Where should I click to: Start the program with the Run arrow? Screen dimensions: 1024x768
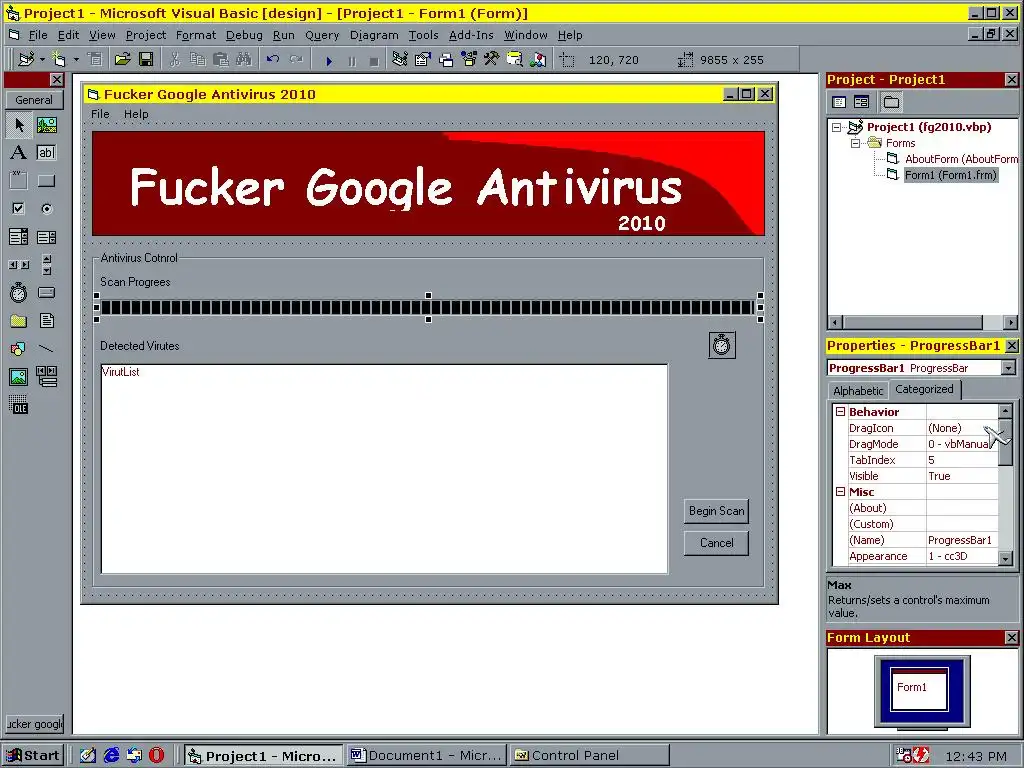(x=329, y=61)
